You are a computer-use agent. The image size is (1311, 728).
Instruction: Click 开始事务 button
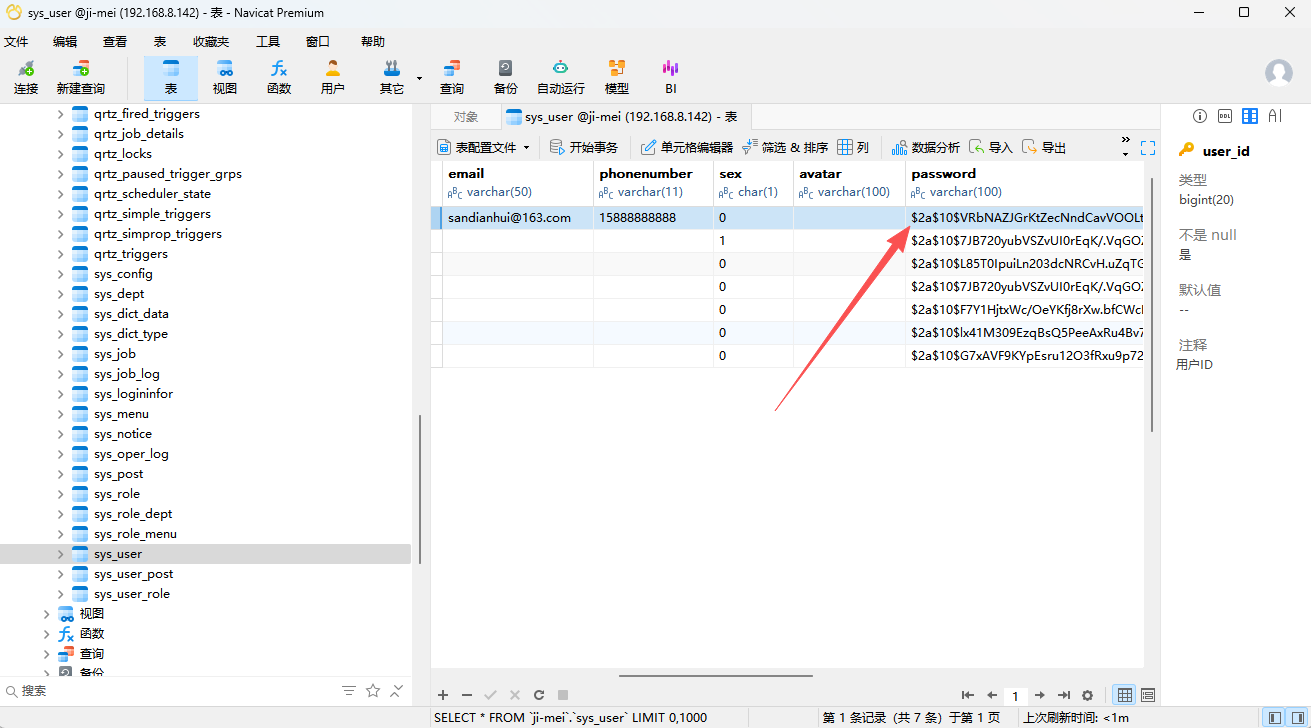585,147
